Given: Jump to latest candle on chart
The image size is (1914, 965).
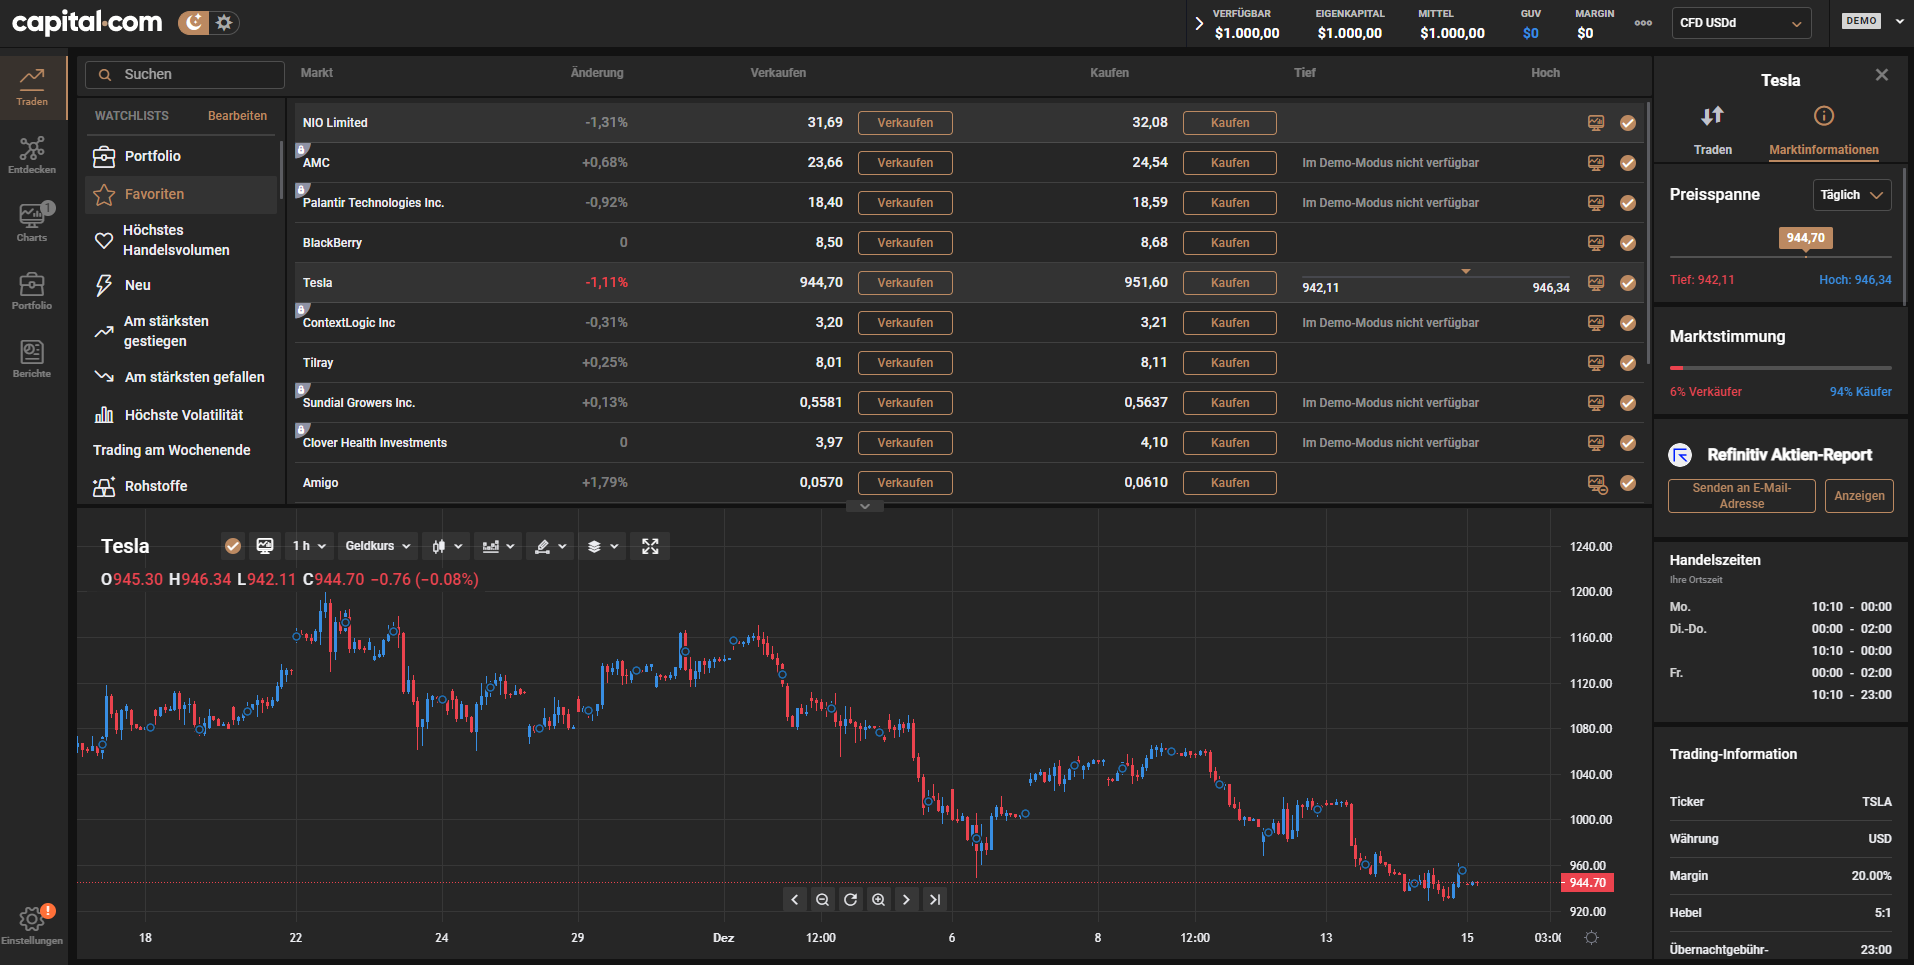Looking at the screenshot, I should point(934,900).
